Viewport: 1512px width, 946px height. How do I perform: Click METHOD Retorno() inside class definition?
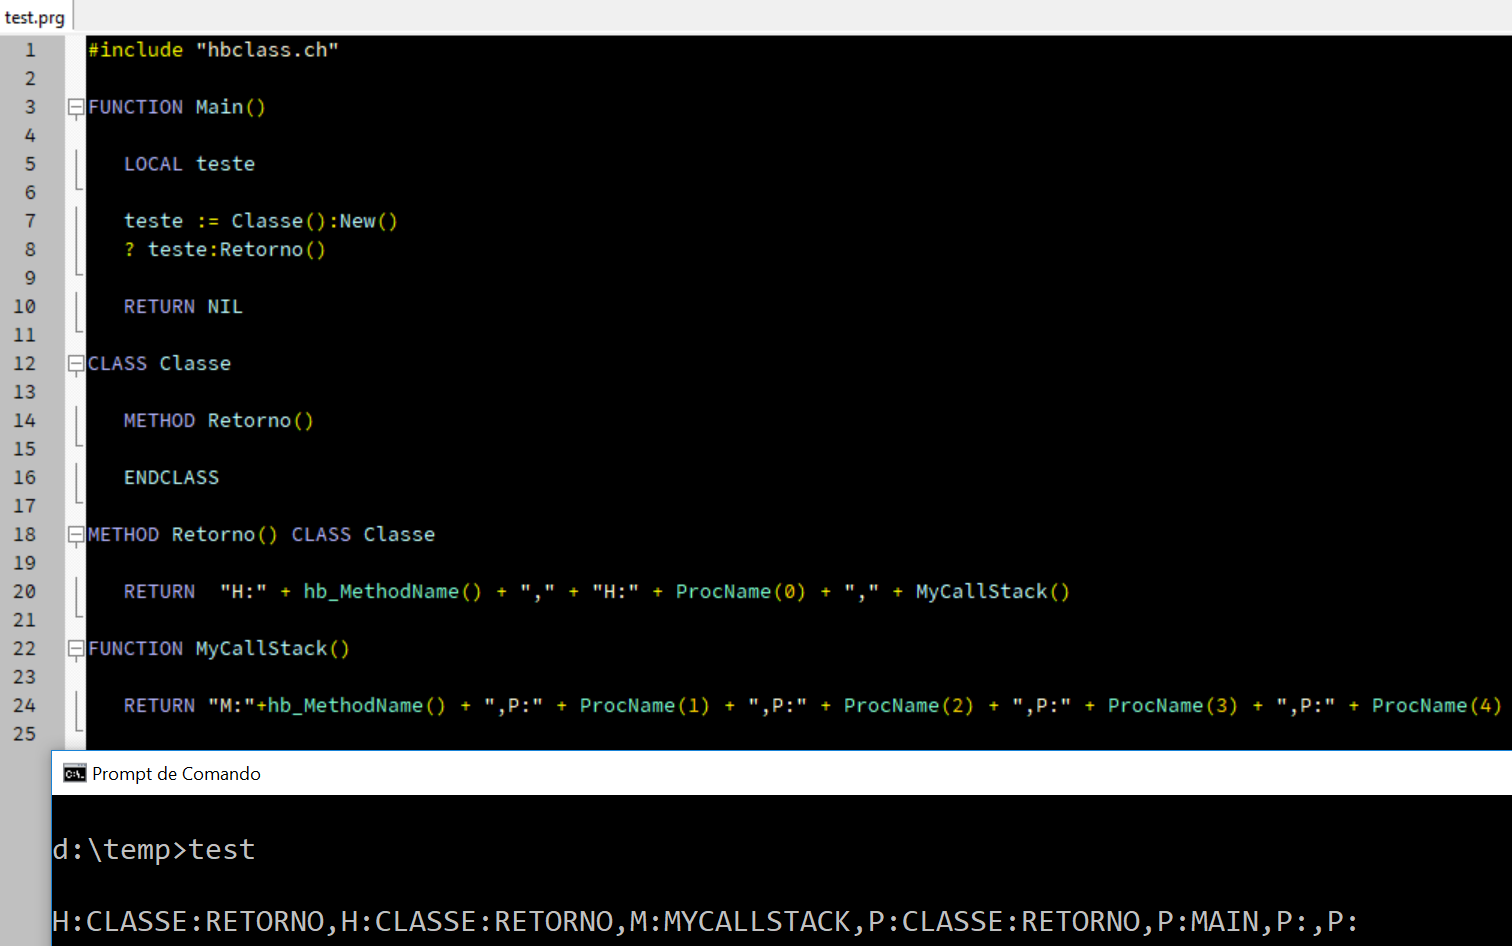(219, 421)
